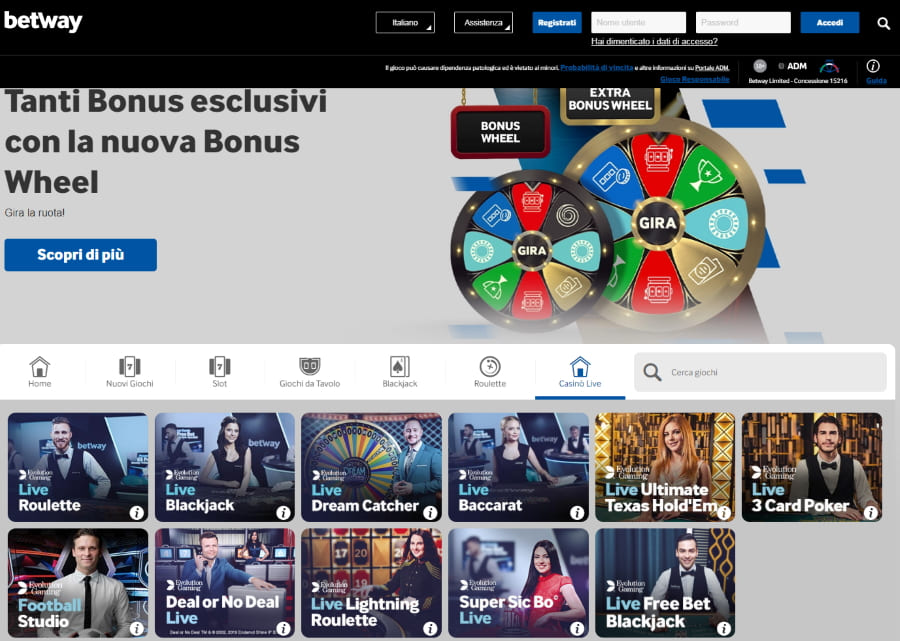Click the Nome utente input field

[x=638, y=22]
